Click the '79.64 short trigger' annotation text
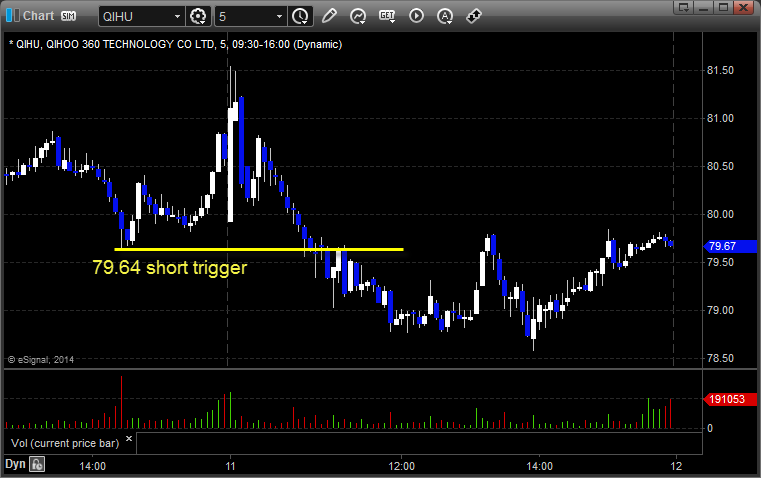761x478 pixels. [x=169, y=268]
